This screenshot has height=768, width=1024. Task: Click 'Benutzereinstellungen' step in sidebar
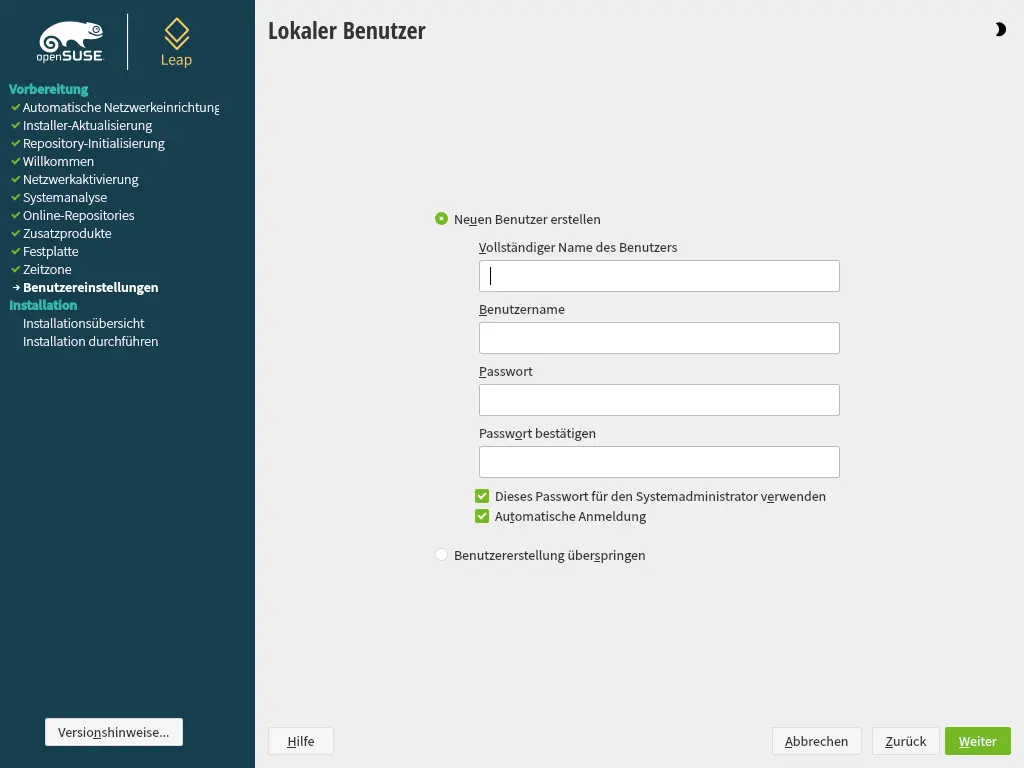90,287
